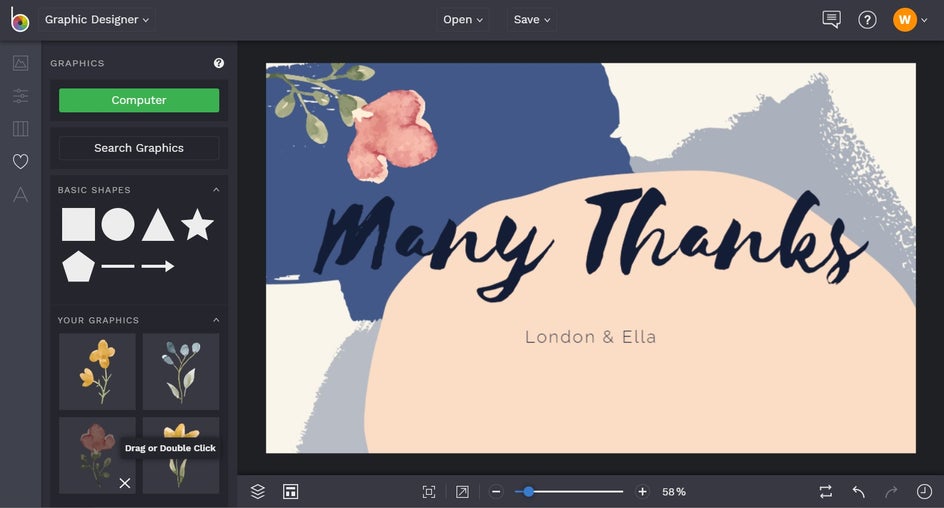944x508 pixels.
Task: Zoom in with the plus button
Action: pos(642,492)
